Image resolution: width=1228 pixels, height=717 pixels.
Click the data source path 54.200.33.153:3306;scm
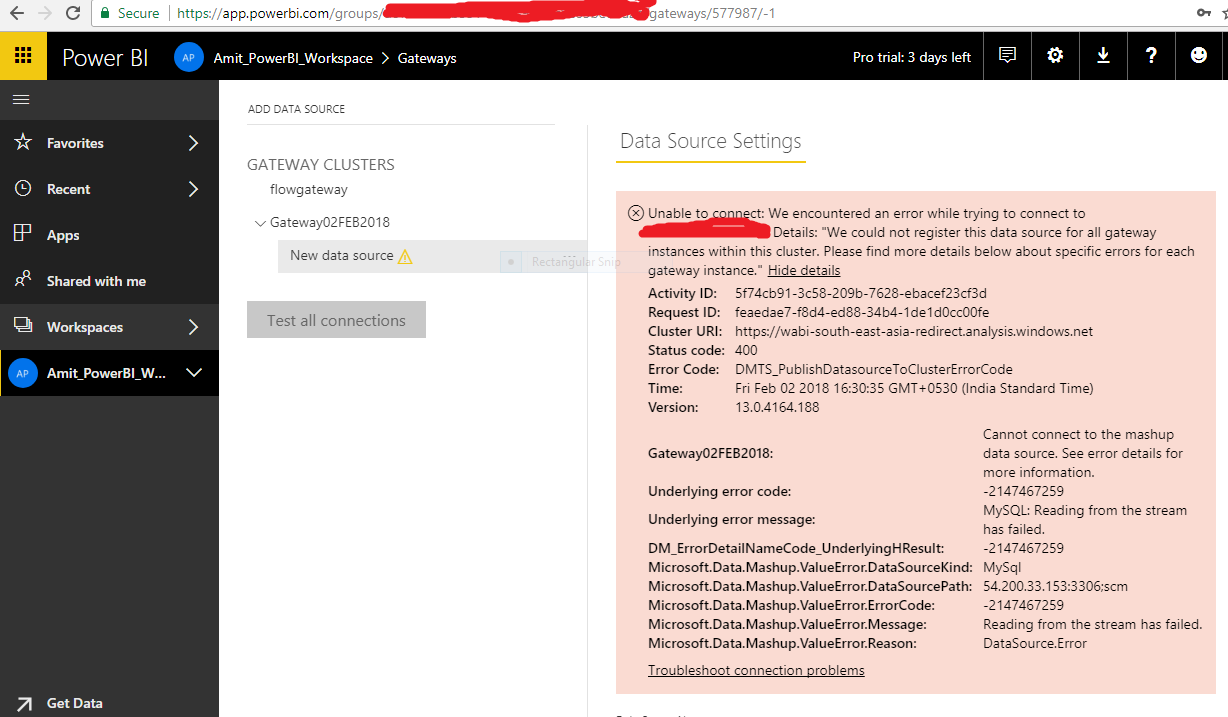[x=1055, y=586]
